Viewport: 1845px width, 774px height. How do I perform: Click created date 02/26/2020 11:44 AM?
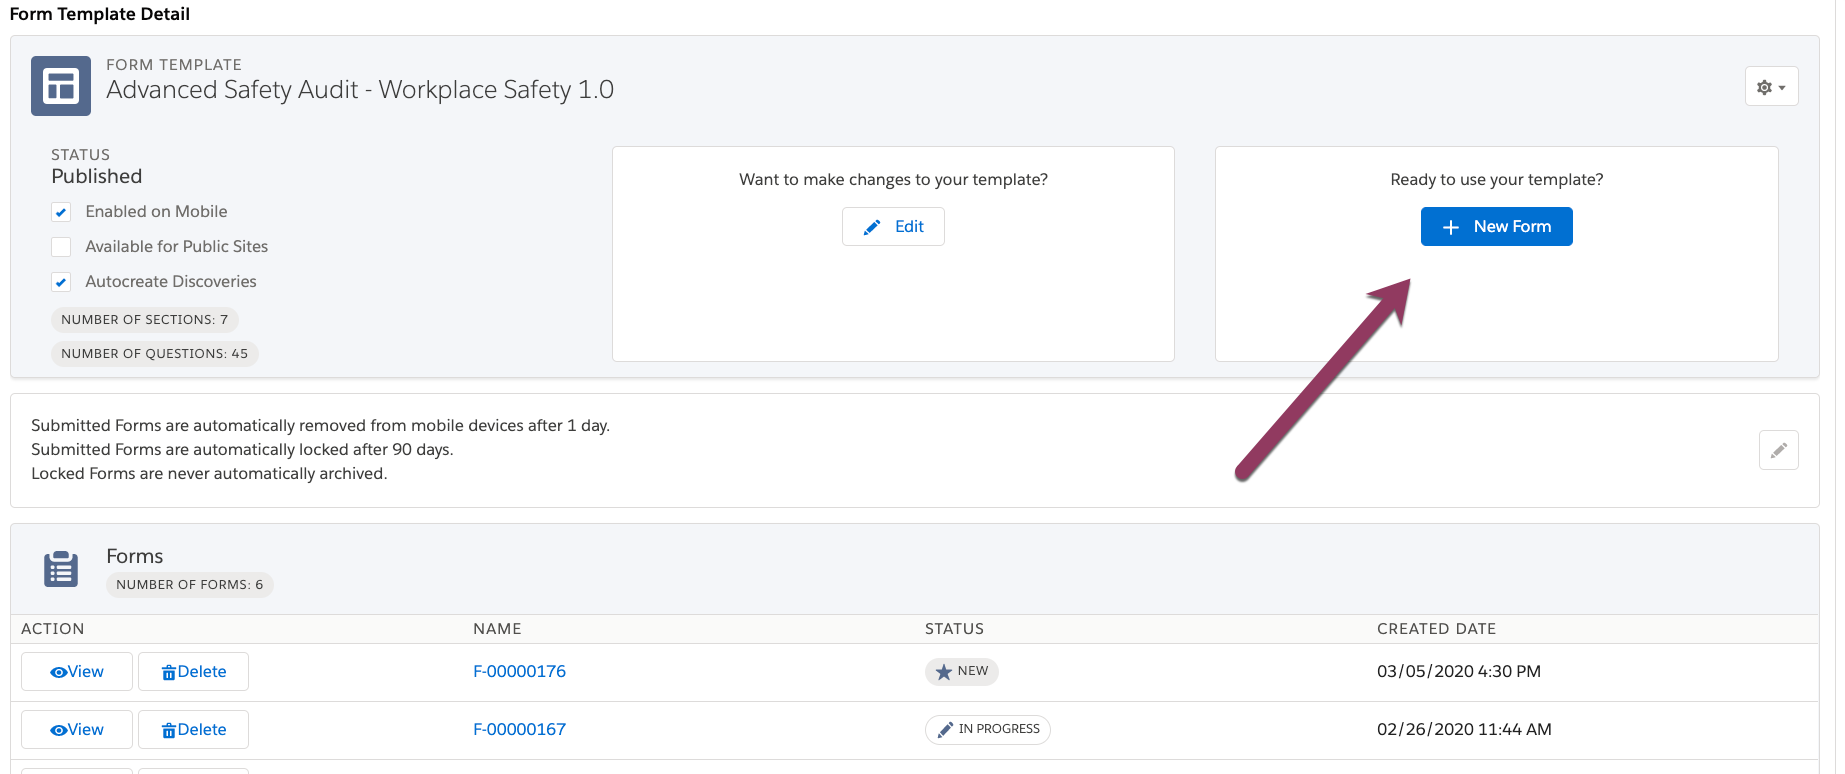pyautogui.click(x=1464, y=730)
